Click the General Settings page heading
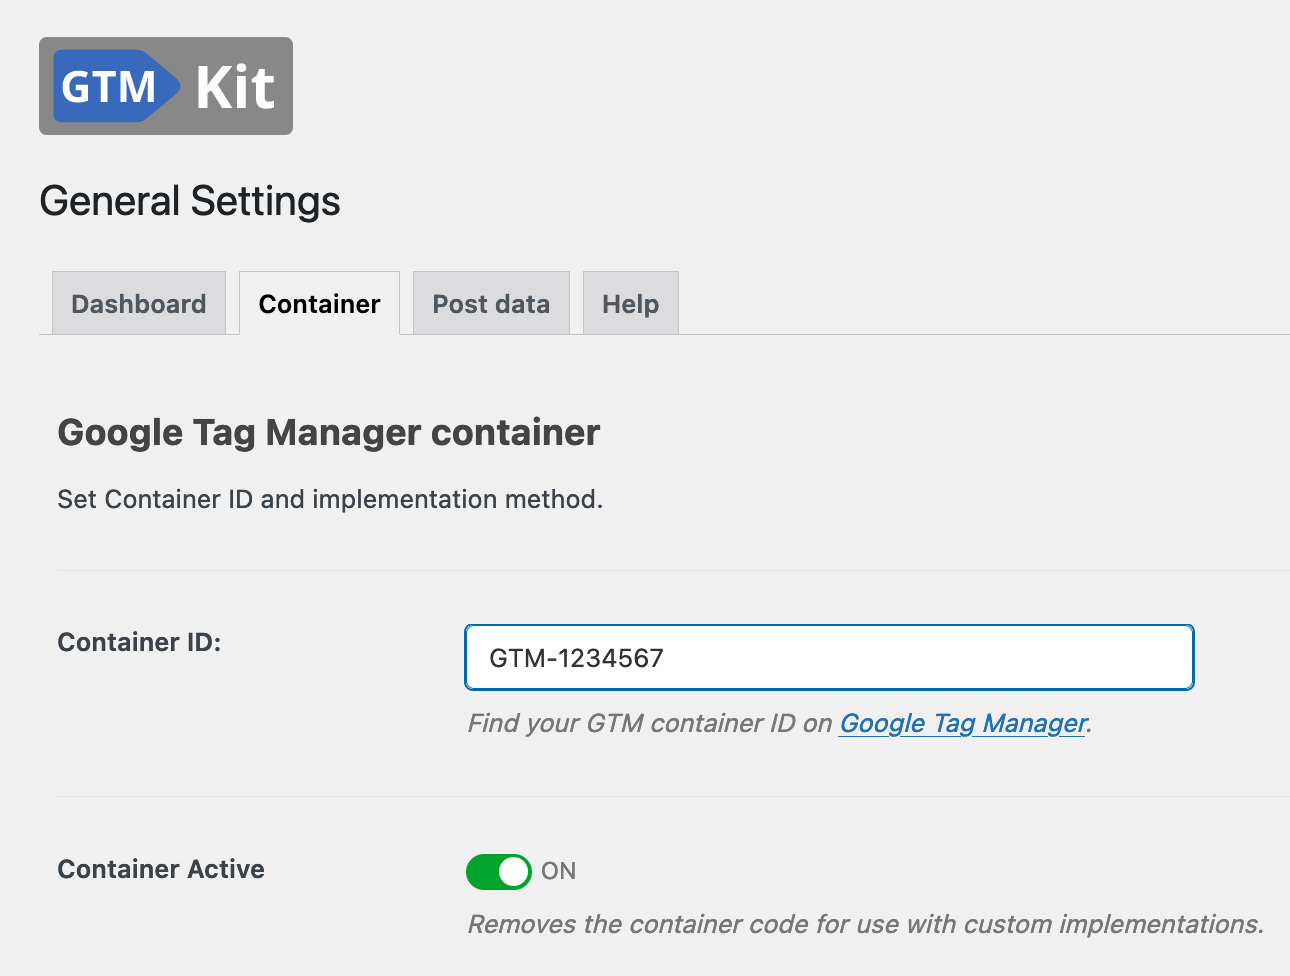The image size is (1290, 976). click(190, 201)
